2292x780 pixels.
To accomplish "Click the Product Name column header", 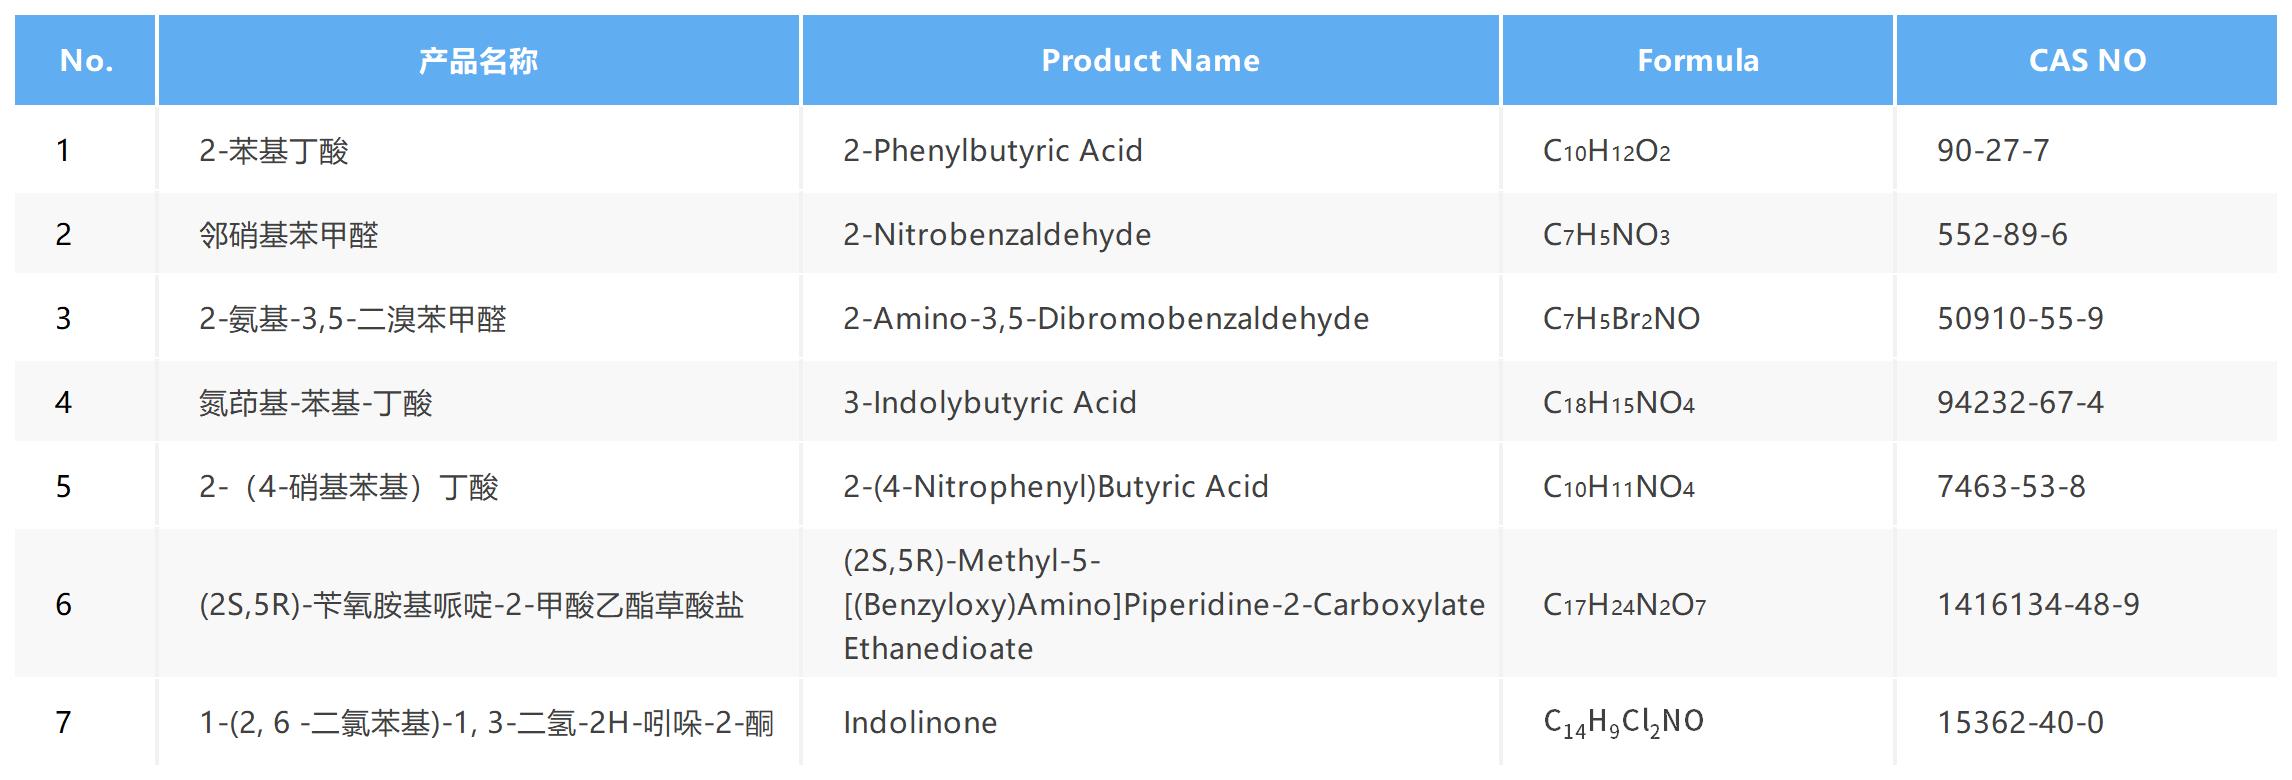I will pos(1150,61).
